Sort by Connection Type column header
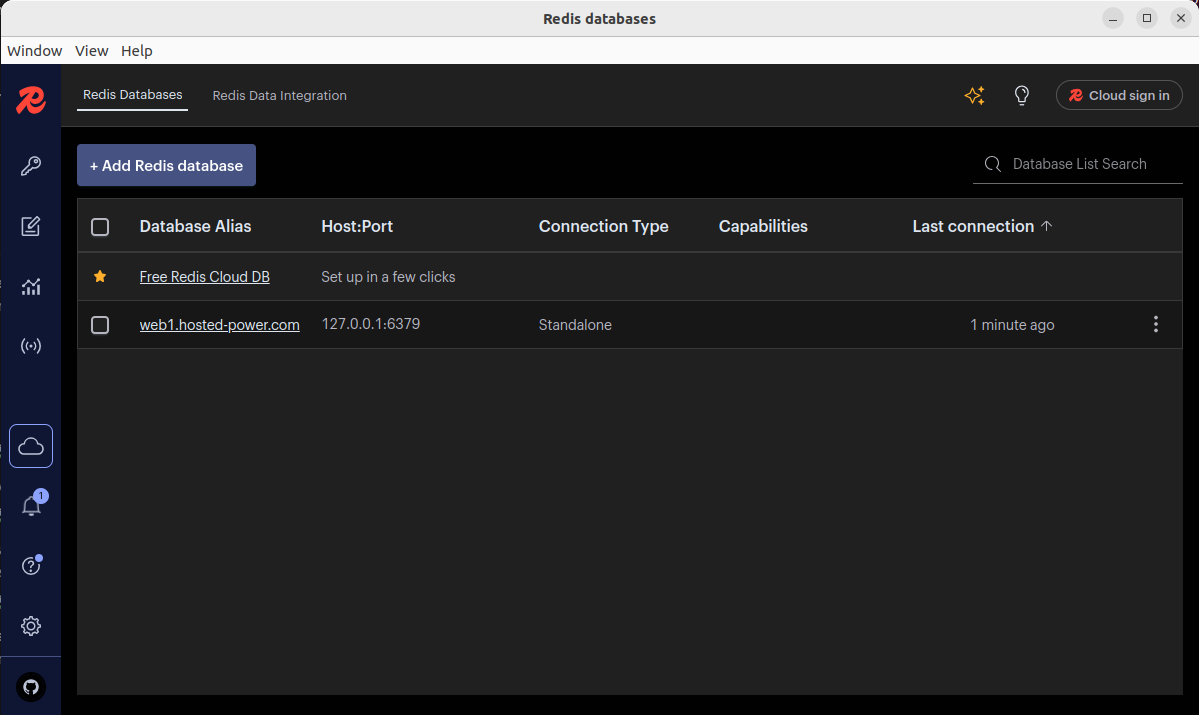Viewport: 1199px width, 715px height. [x=603, y=226]
